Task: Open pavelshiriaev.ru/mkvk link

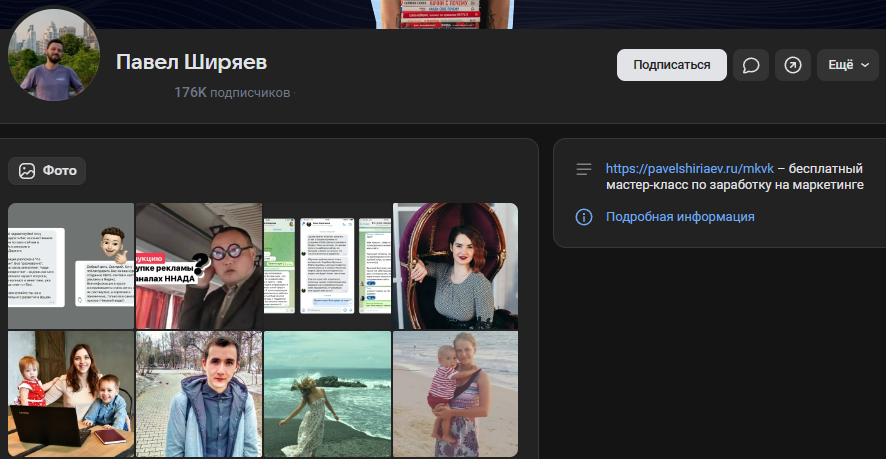Action: tap(690, 168)
